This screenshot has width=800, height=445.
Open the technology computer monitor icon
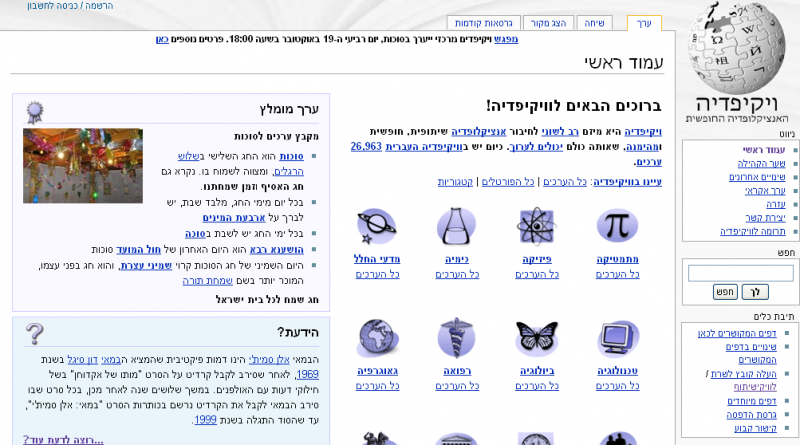click(617, 338)
